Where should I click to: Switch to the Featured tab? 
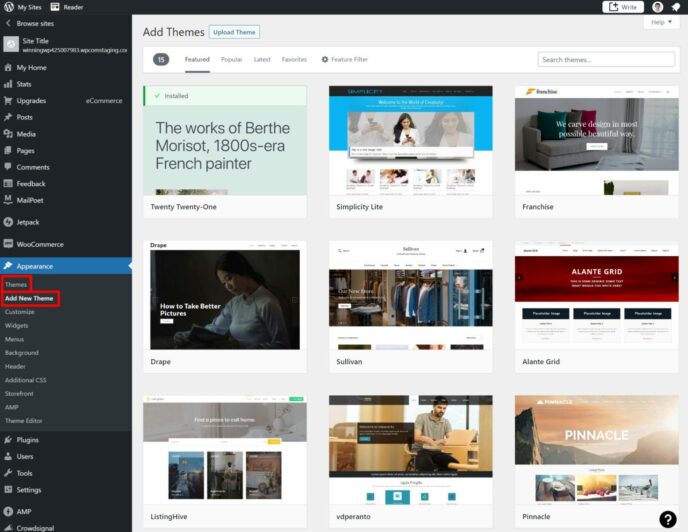coord(197,59)
